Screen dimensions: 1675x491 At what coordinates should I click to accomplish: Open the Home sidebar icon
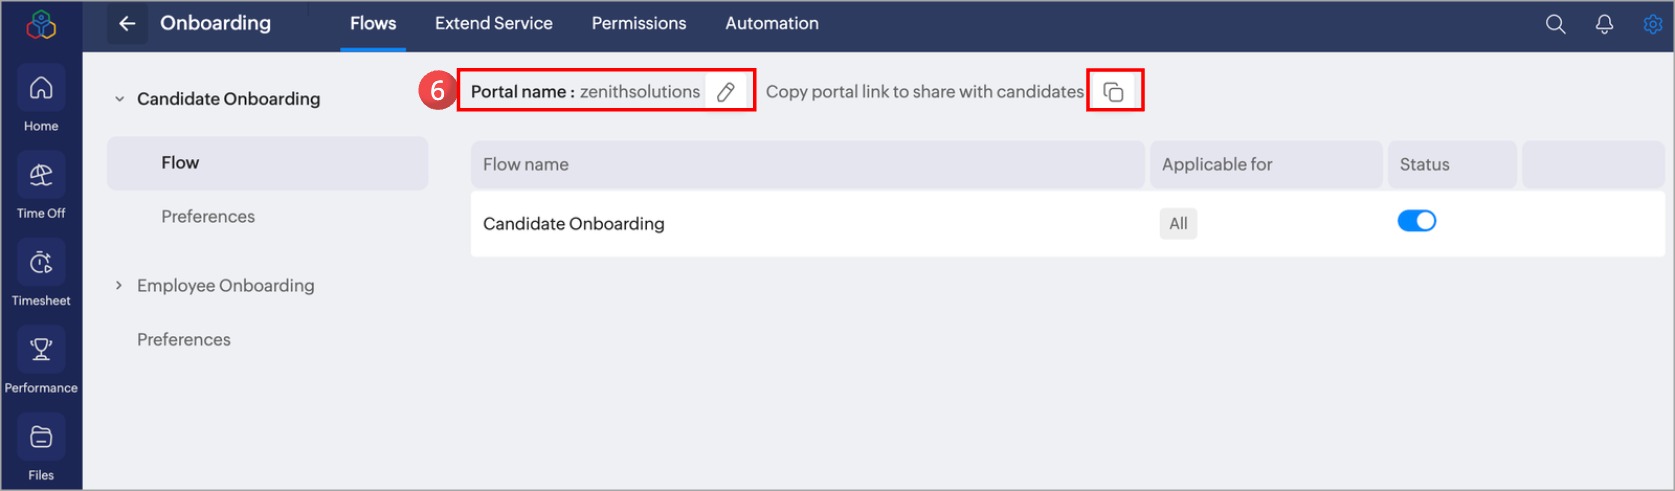point(41,90)
